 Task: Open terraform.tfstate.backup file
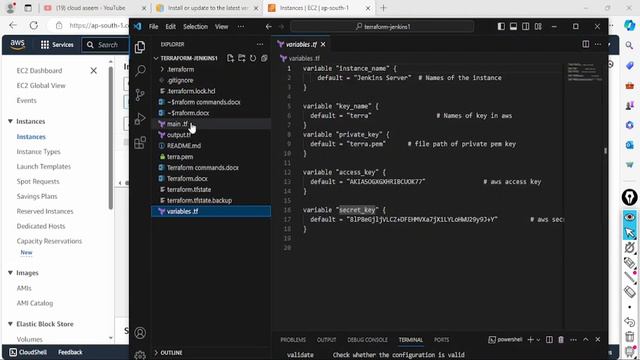coord(211,200)
